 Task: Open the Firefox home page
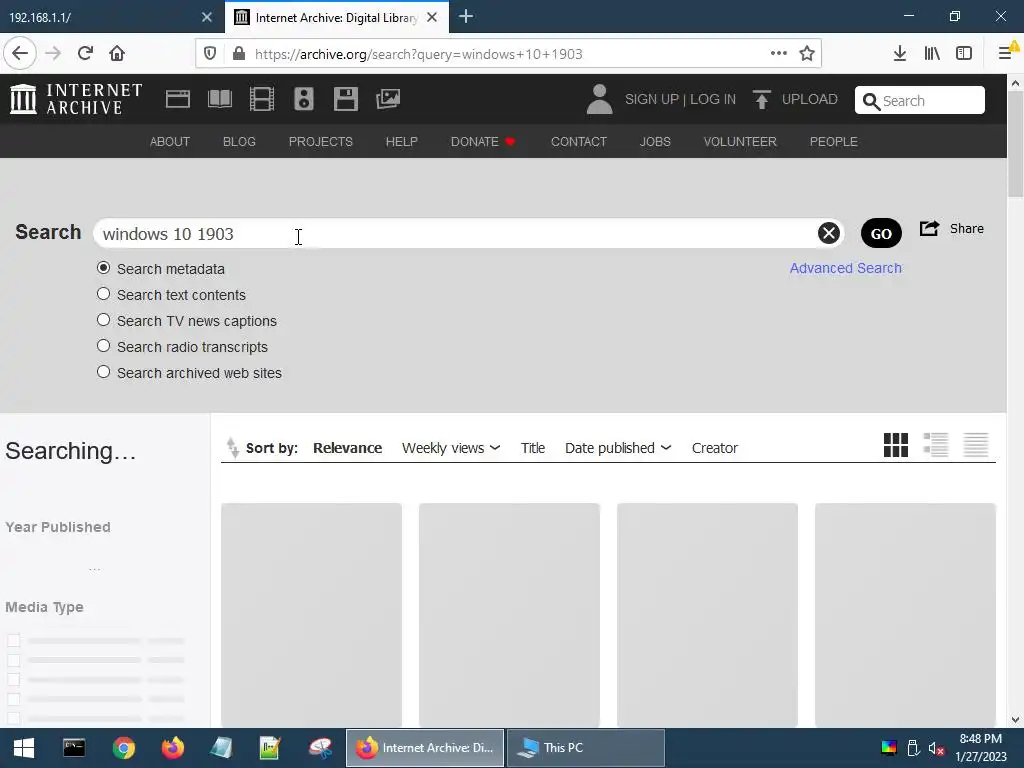(117, 53)
